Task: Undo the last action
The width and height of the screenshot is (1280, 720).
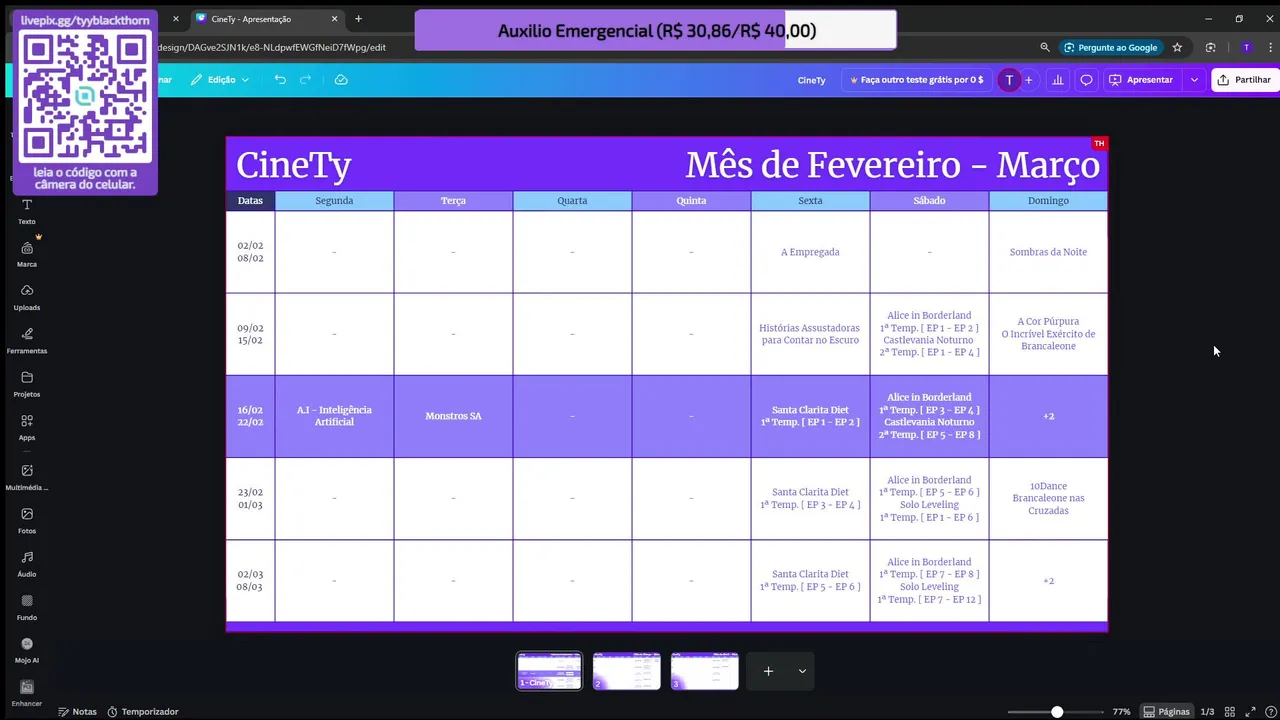Action: coord(280,80)
